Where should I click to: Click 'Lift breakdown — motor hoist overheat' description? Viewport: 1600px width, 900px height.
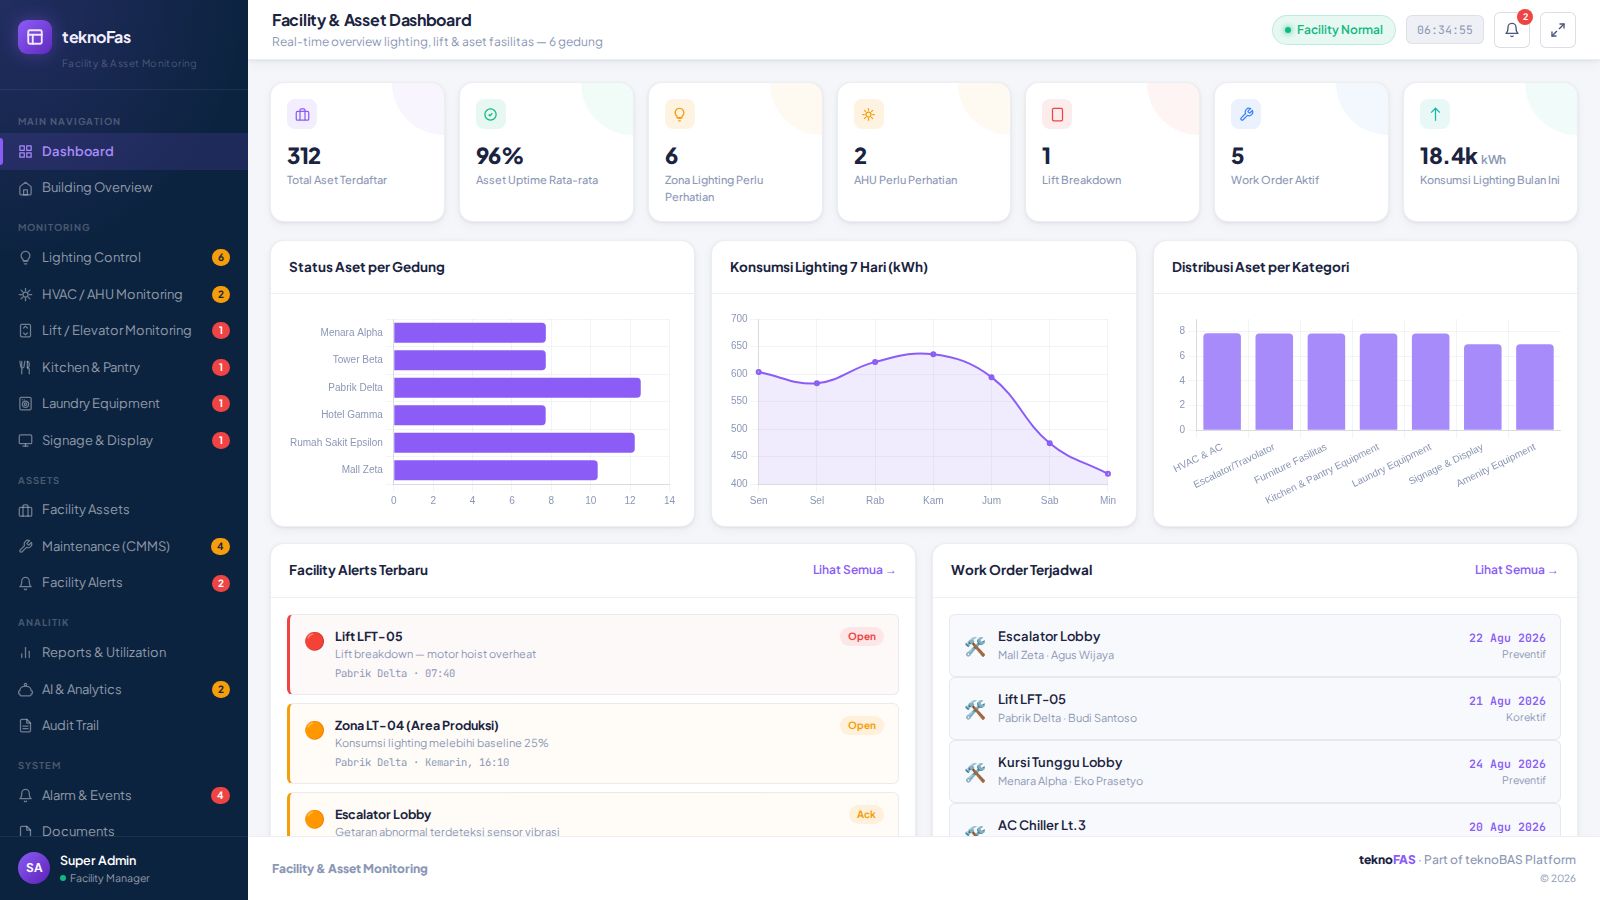point(436,655)
